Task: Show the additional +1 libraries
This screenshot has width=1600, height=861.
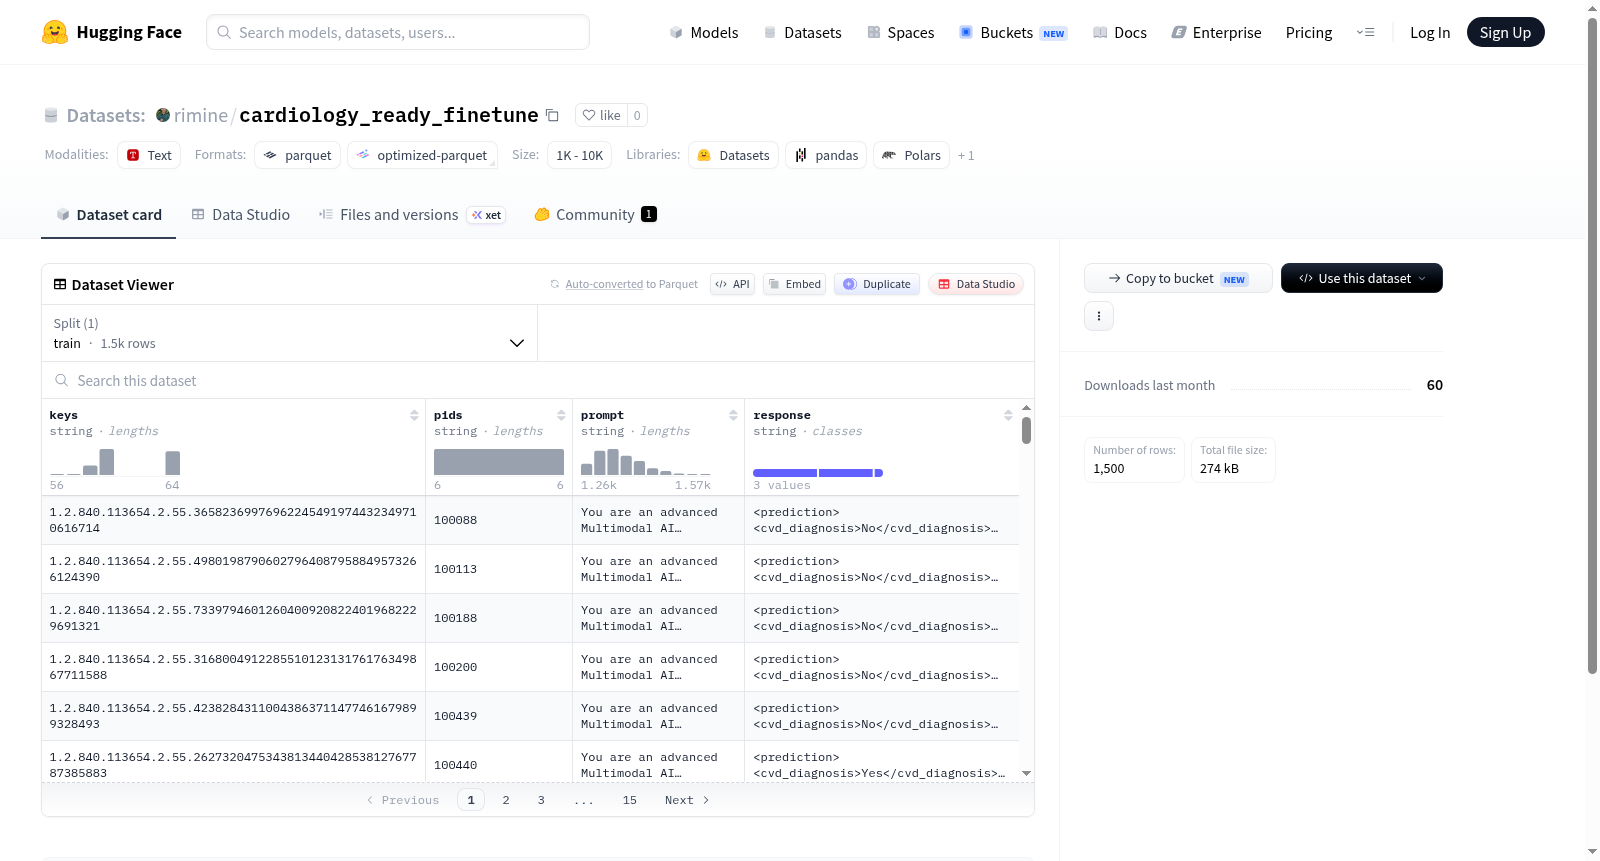Action: click(x=966, y=155)
